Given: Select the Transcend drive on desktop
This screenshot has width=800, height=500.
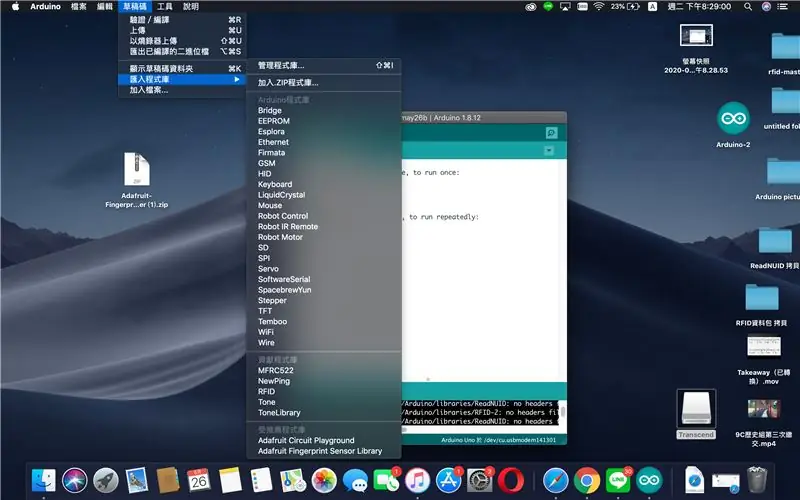Looking at the screenshot, I should click(696, 409).
